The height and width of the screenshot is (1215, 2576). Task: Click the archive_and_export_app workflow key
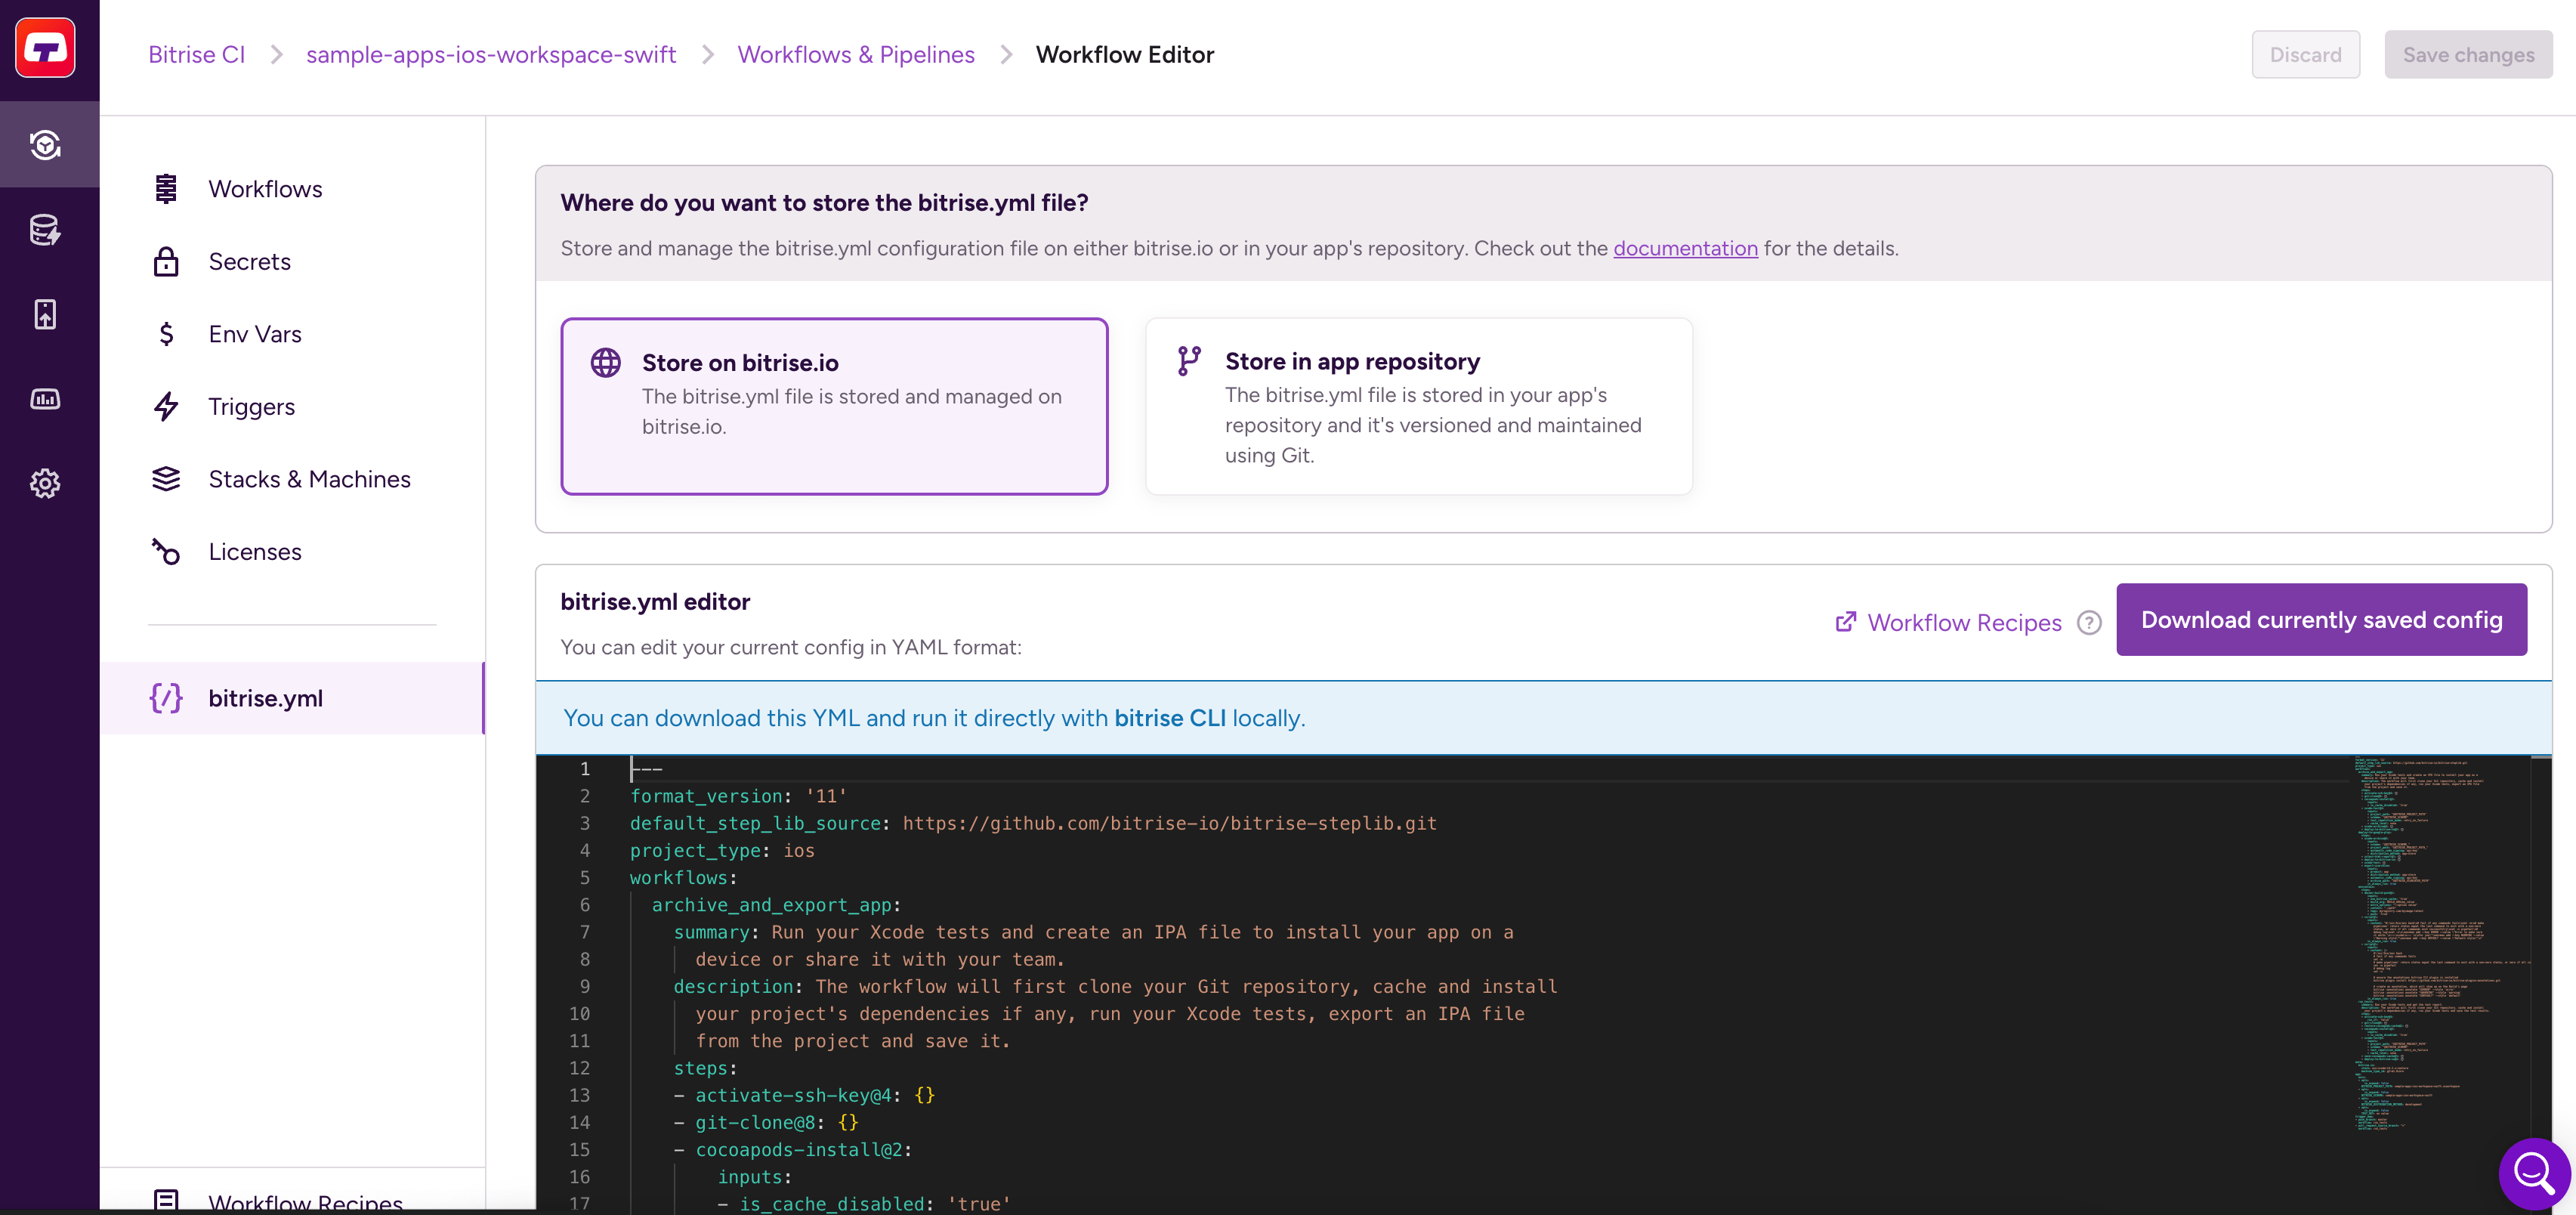(771, 905)
